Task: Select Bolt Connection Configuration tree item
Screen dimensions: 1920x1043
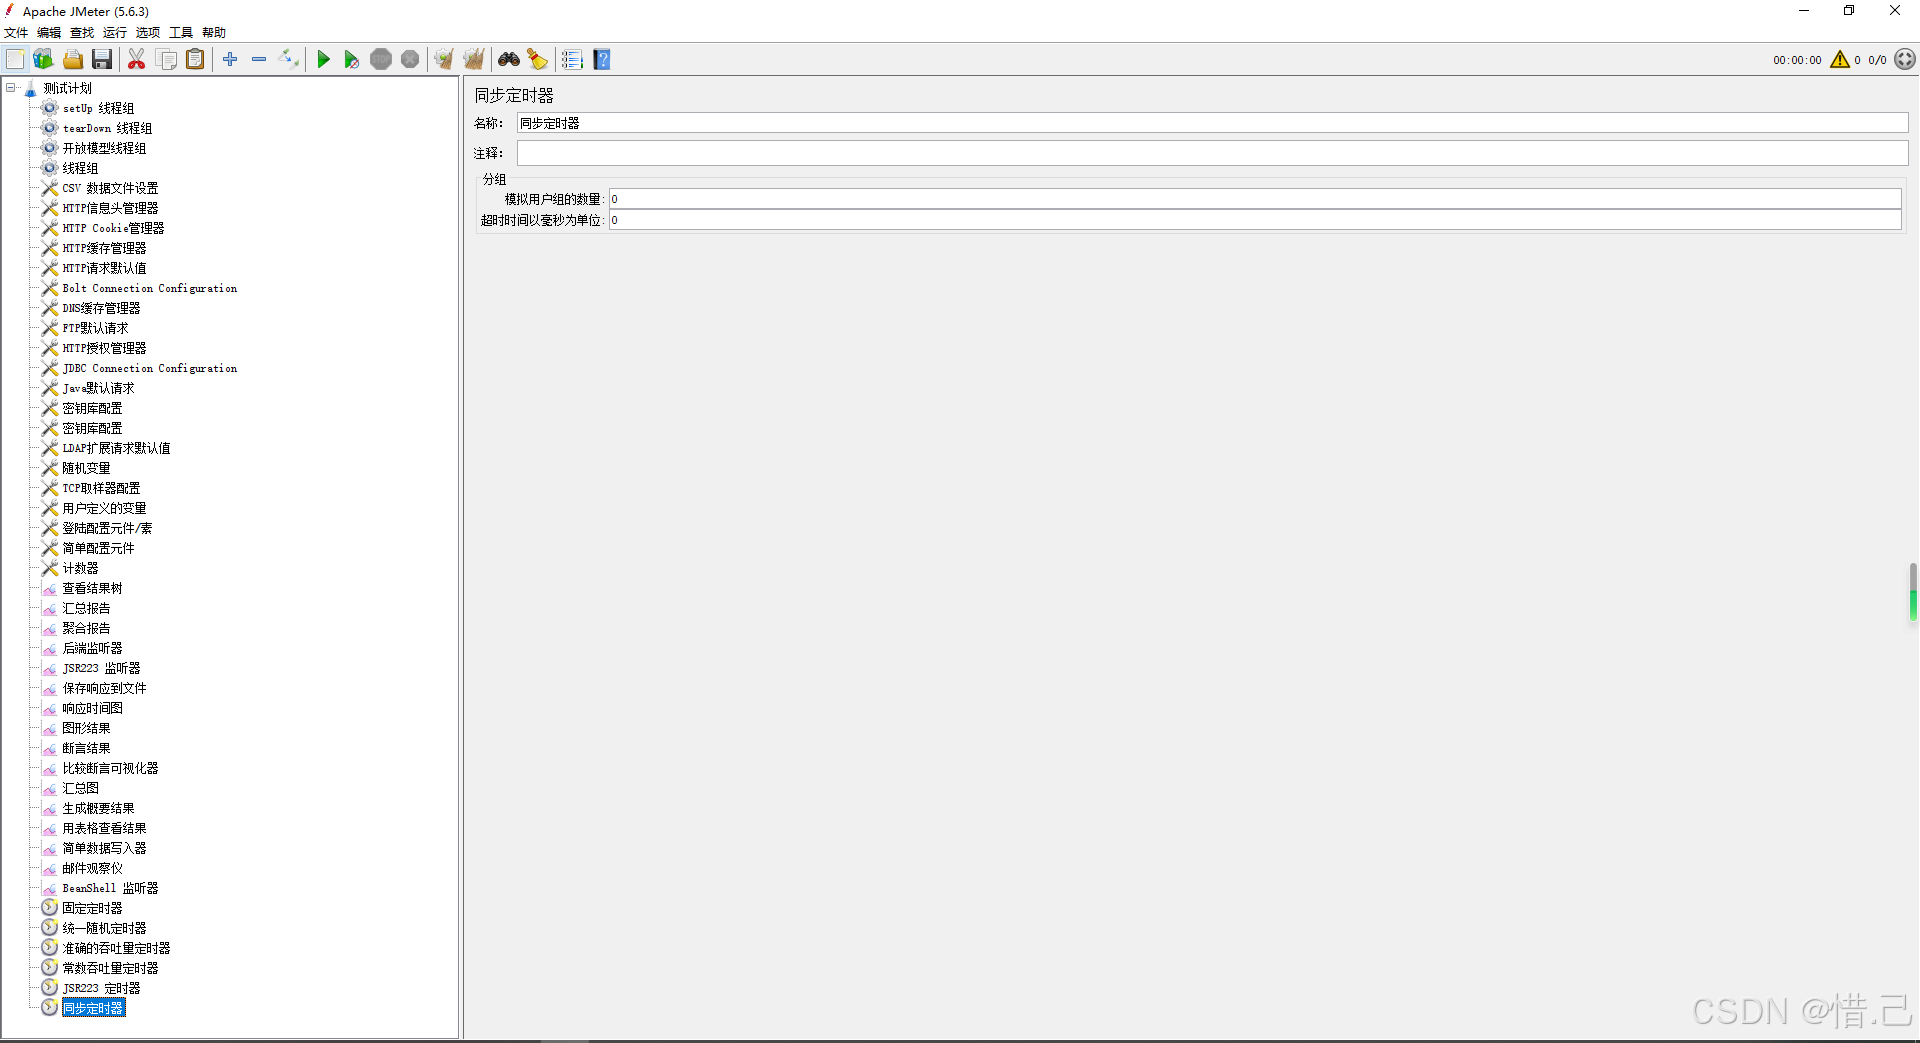Action: pos(150,288)
